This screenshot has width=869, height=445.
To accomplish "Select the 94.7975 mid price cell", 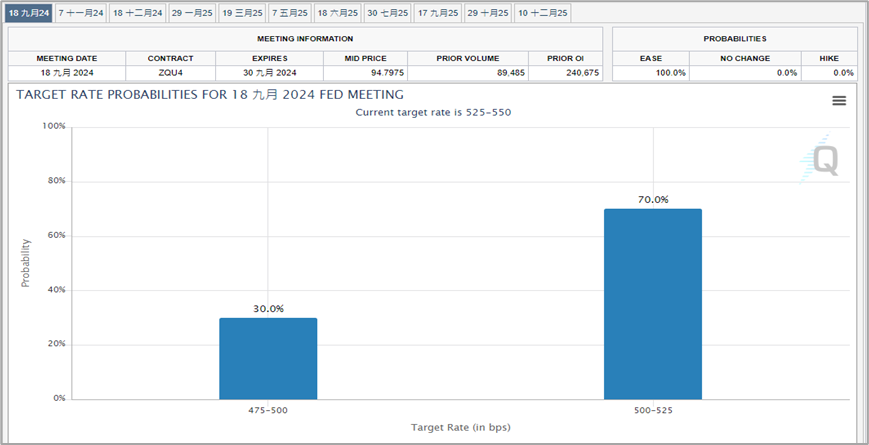I will [x=366, y=73].
